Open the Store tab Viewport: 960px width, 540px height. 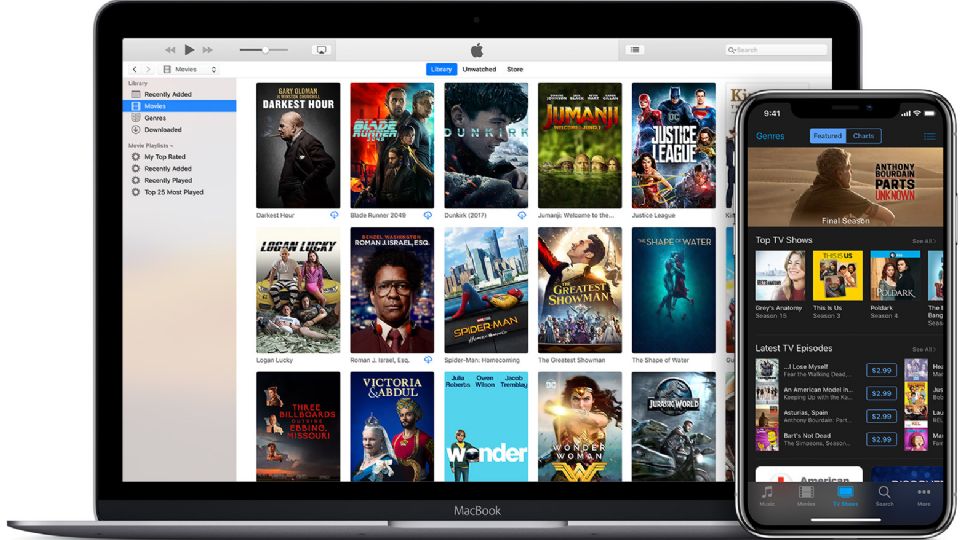(515, 69)
